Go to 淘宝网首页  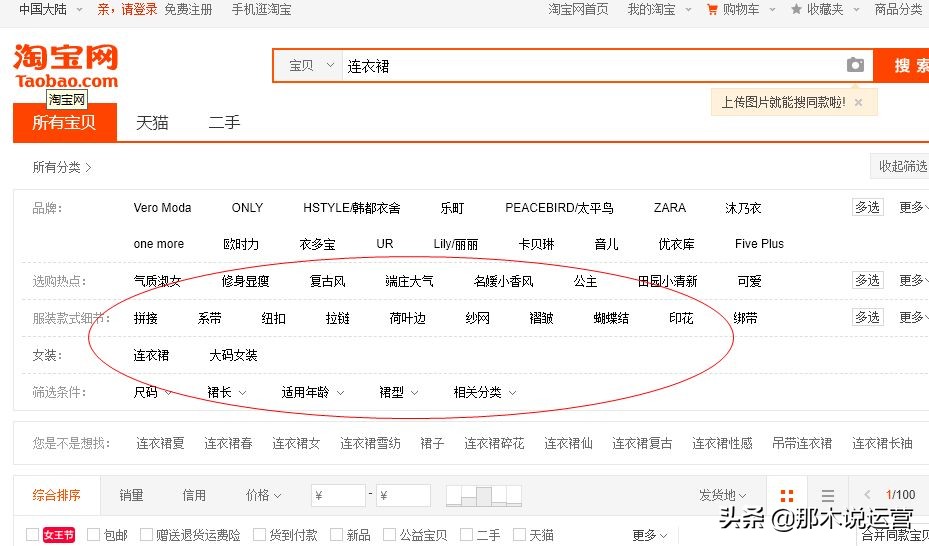(x=578, y=9)
